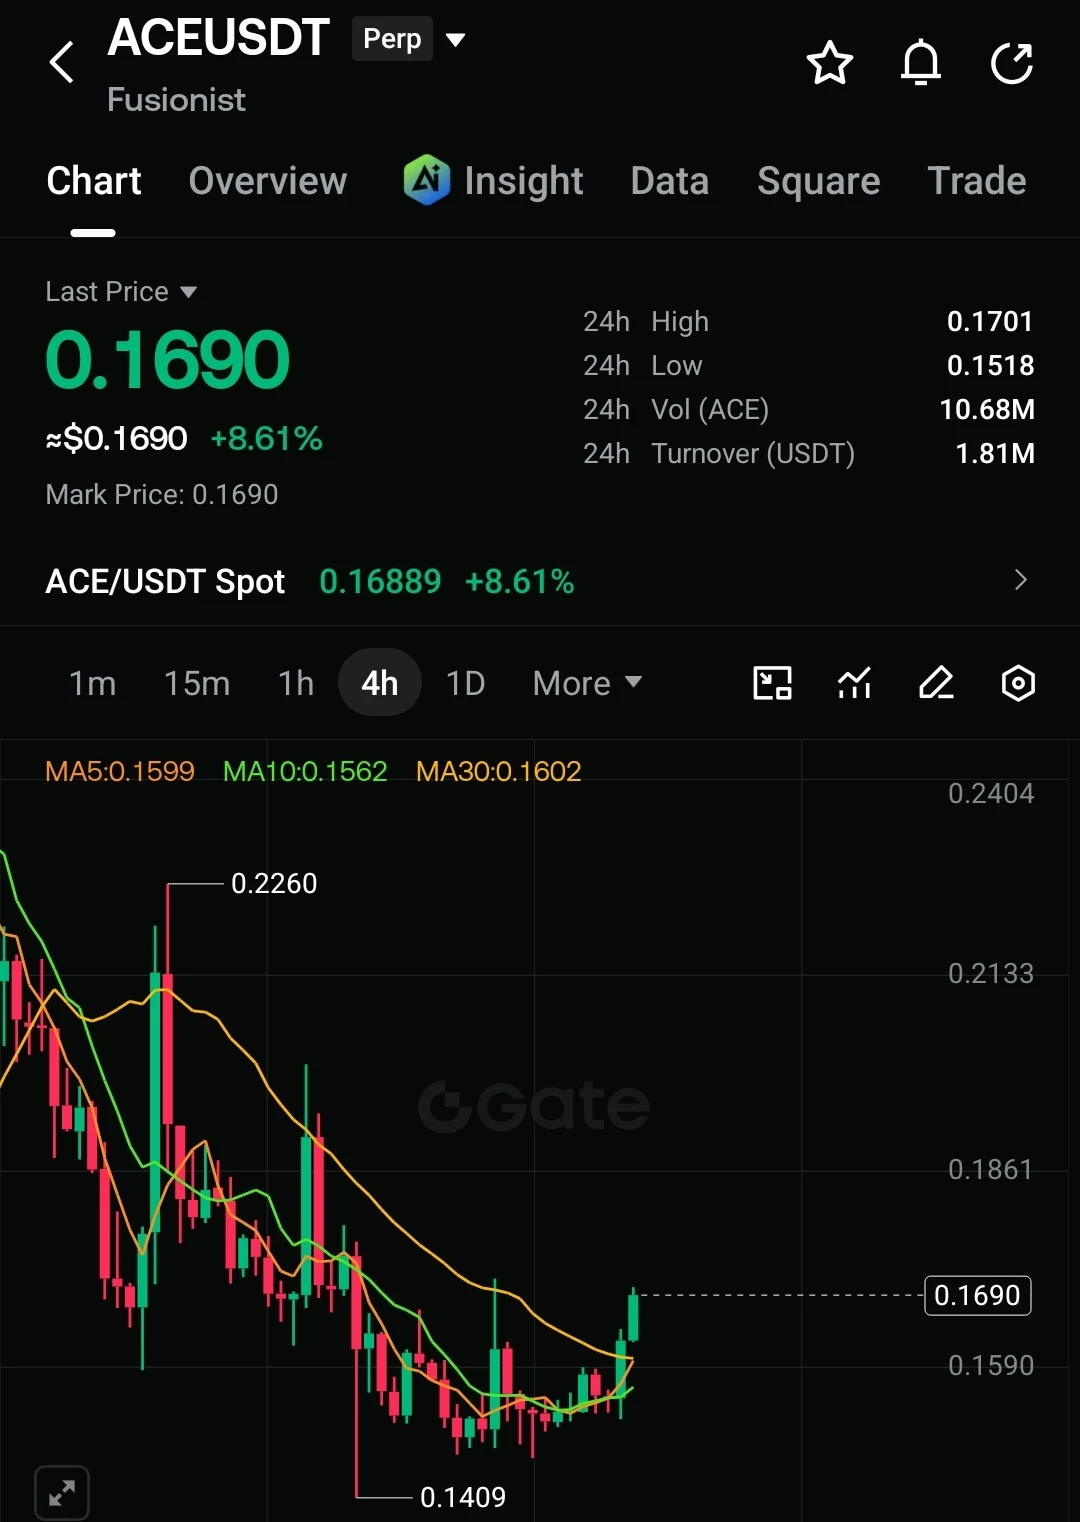Tap the current price tag 0.1690 on axis

point(977,1295)
